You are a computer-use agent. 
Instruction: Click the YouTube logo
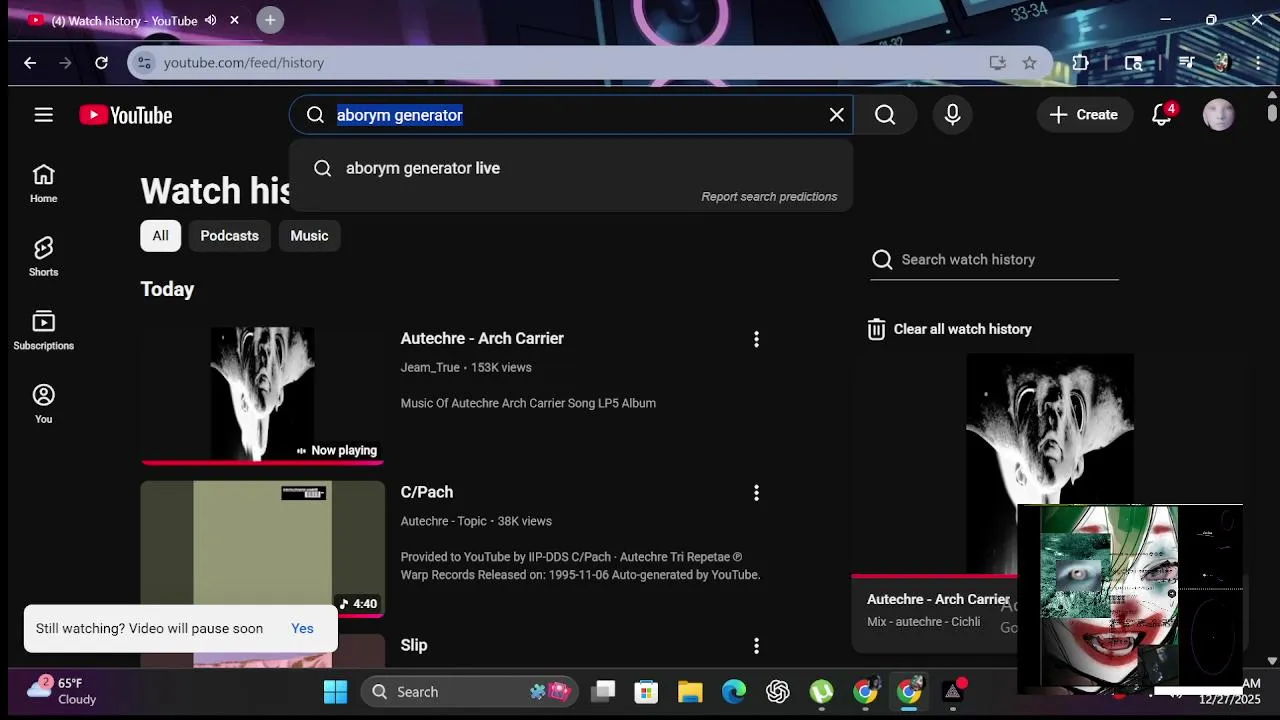click(x=126, y=115)
